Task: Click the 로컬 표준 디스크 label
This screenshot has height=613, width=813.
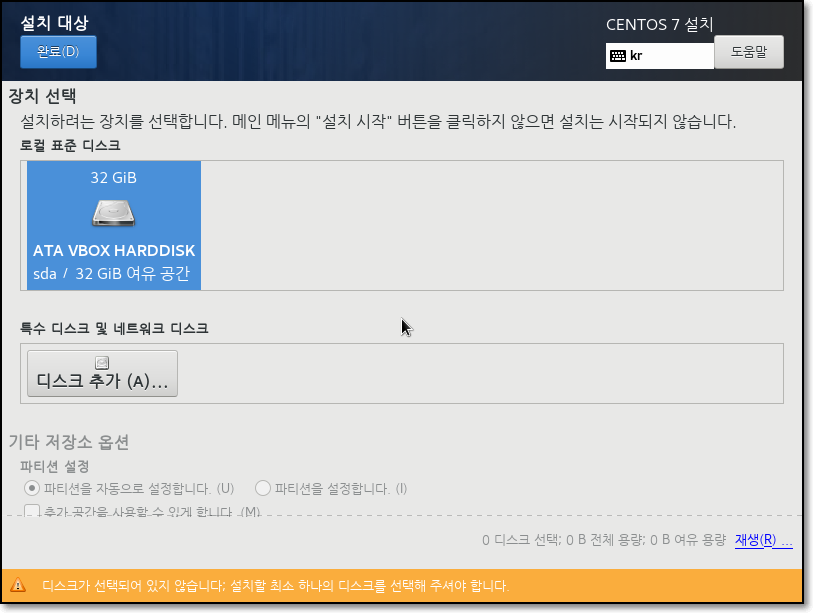Action: pyautogui.click(x=70, y=145)
